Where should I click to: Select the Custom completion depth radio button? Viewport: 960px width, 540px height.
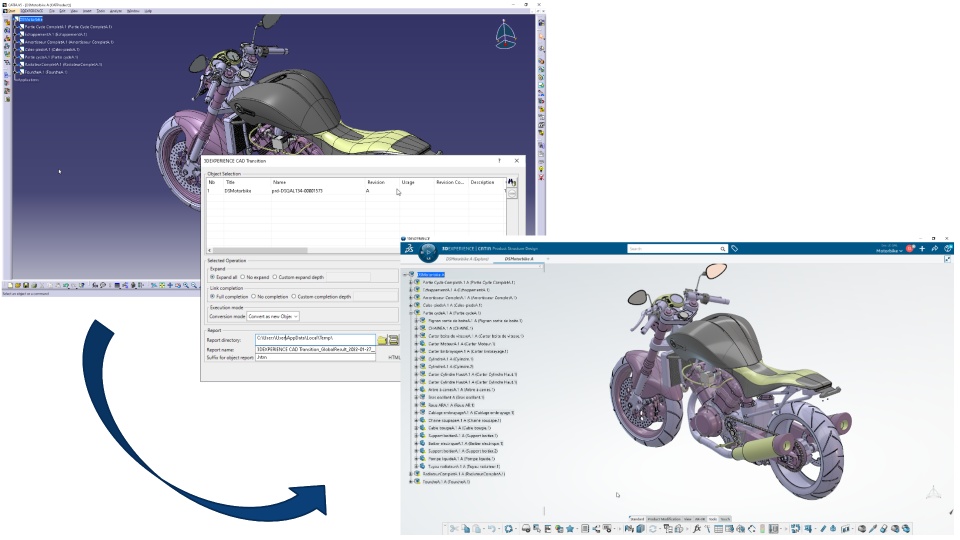293,296
